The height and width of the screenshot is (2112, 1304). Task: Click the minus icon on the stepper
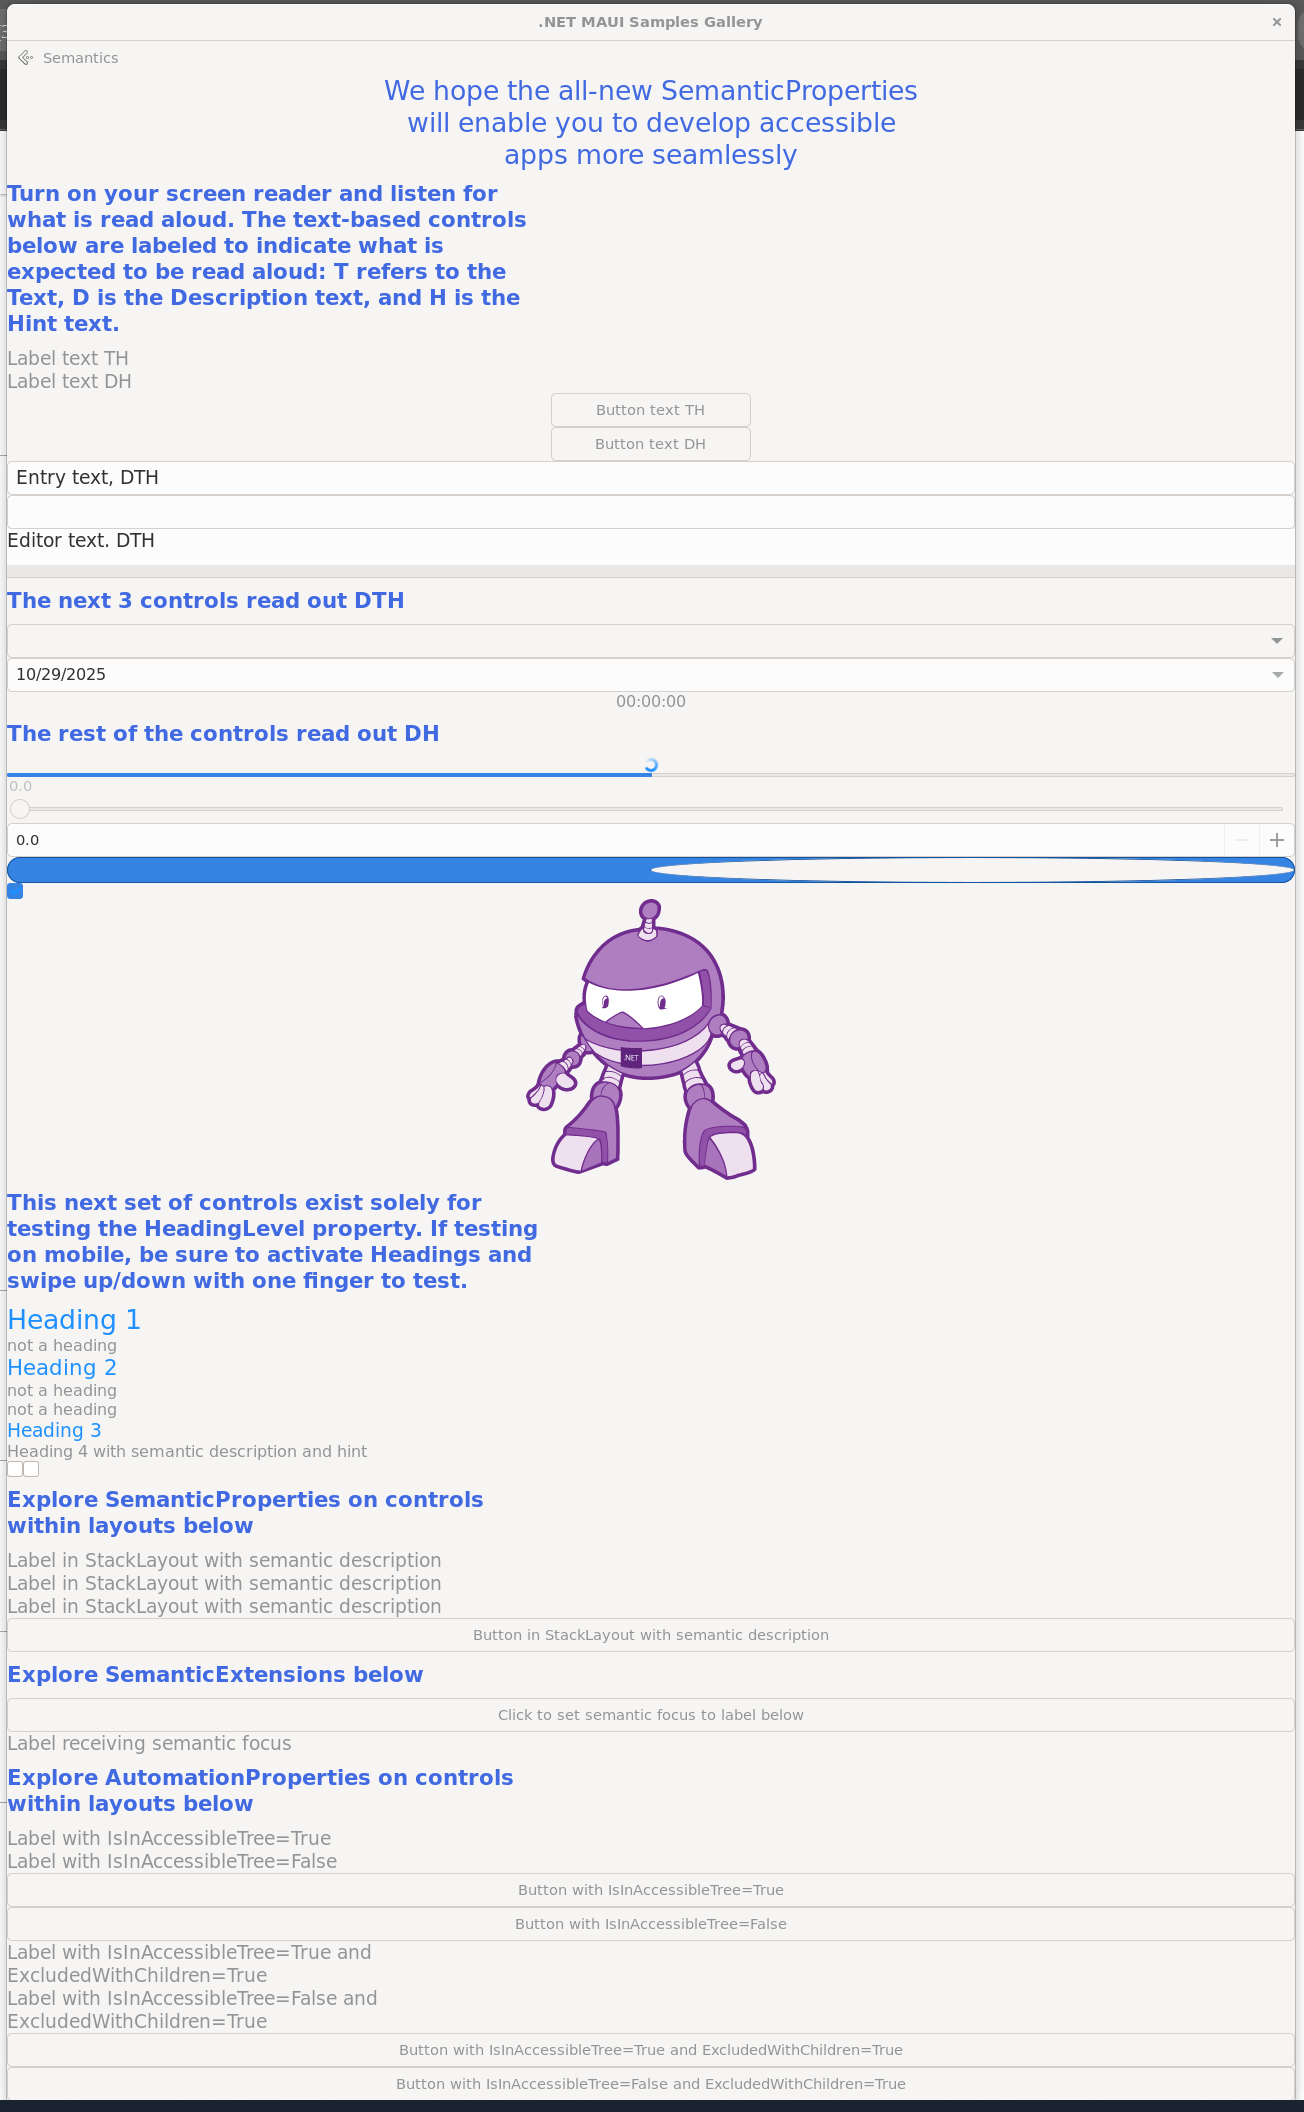1241,840
